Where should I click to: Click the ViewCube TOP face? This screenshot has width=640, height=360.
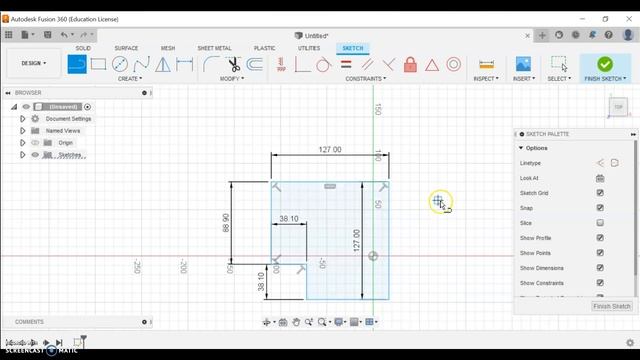(x=618, y=107)
